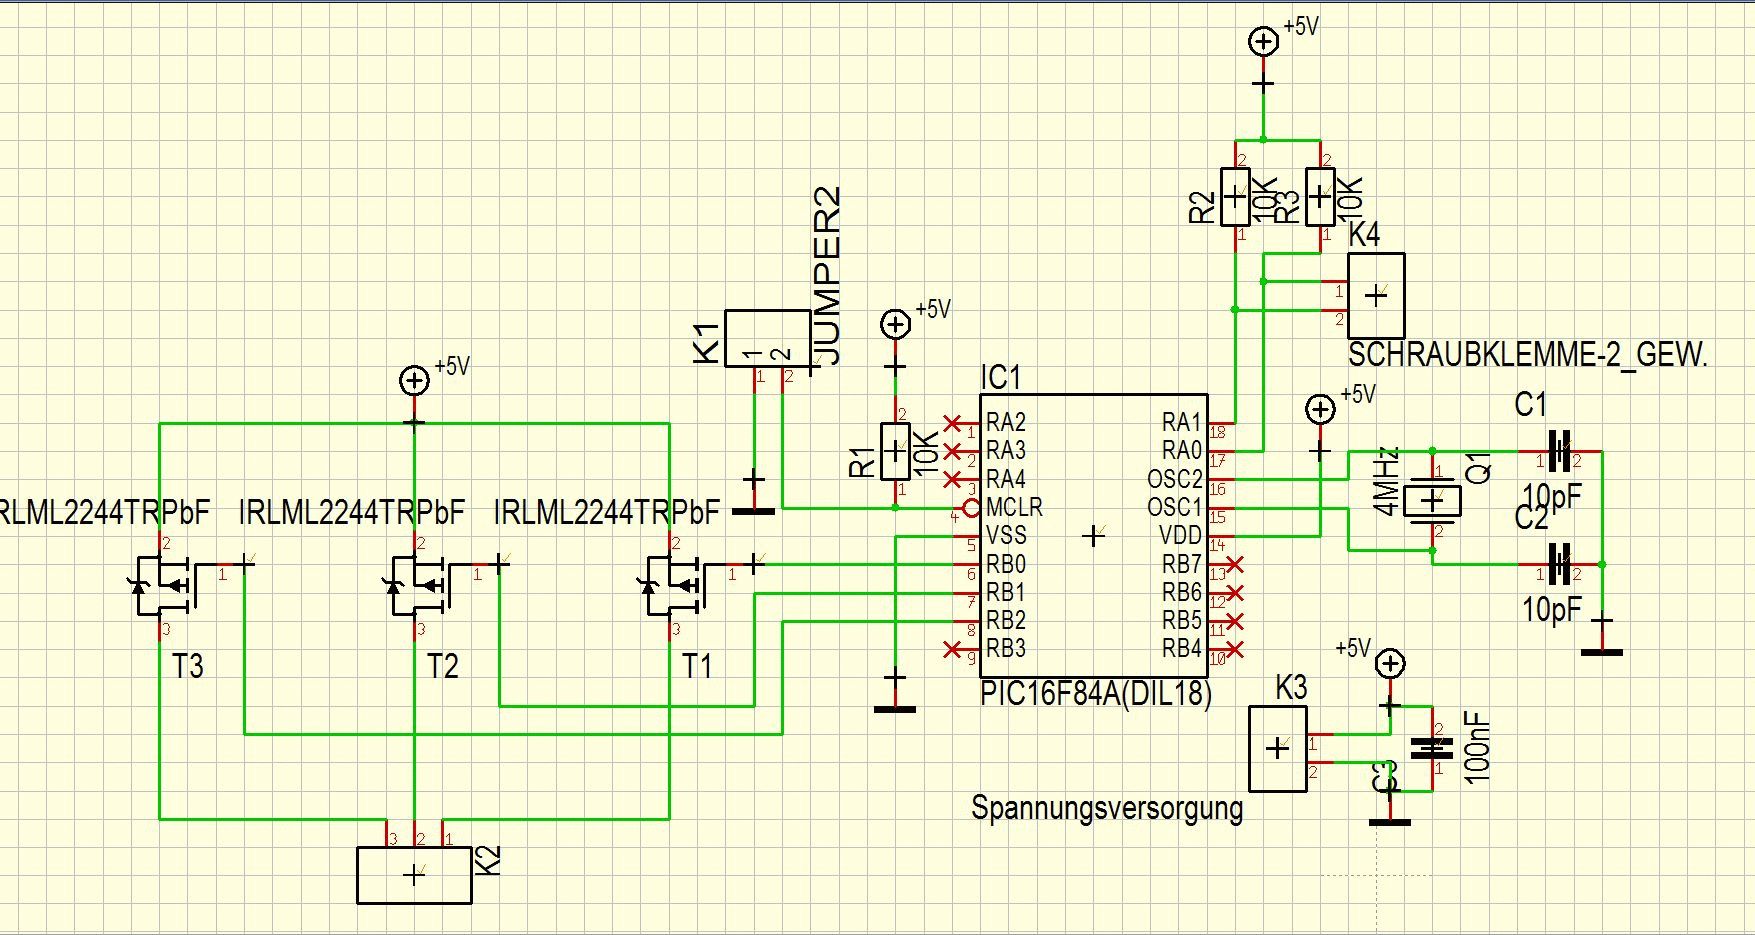Select the 4MHz crystal Q1 symbol
This screenshot has height=935, width=1755.
[x=1432, y=499]
